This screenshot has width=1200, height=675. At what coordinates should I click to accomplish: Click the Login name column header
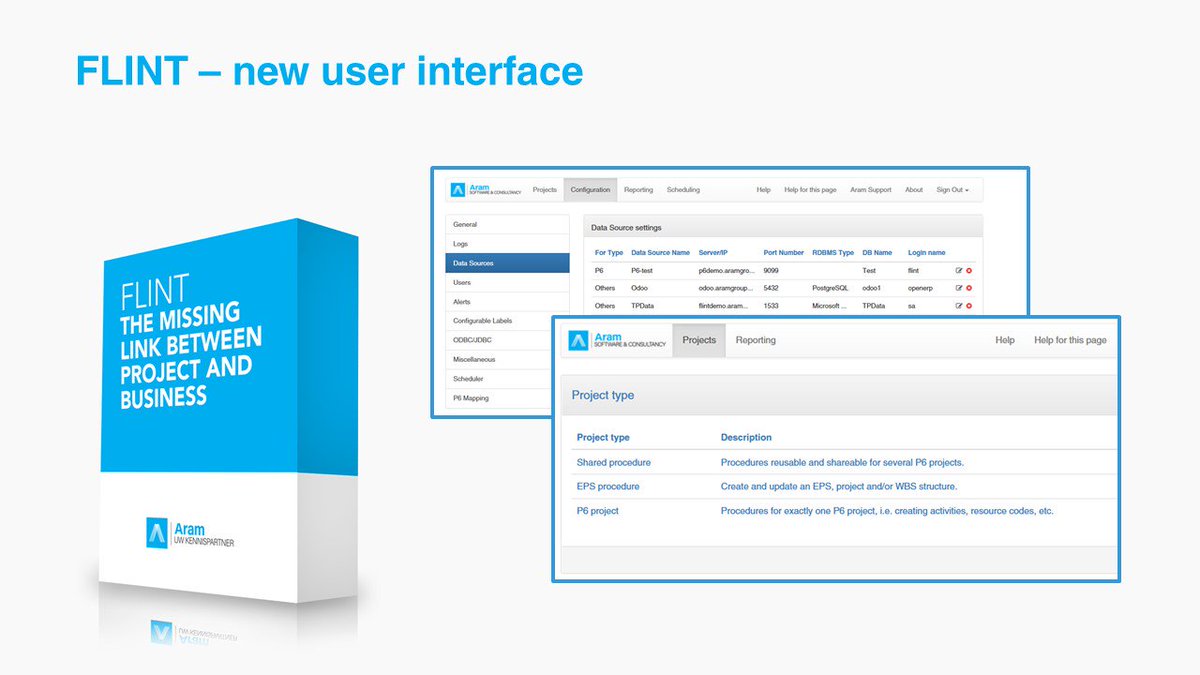[926, 253]
